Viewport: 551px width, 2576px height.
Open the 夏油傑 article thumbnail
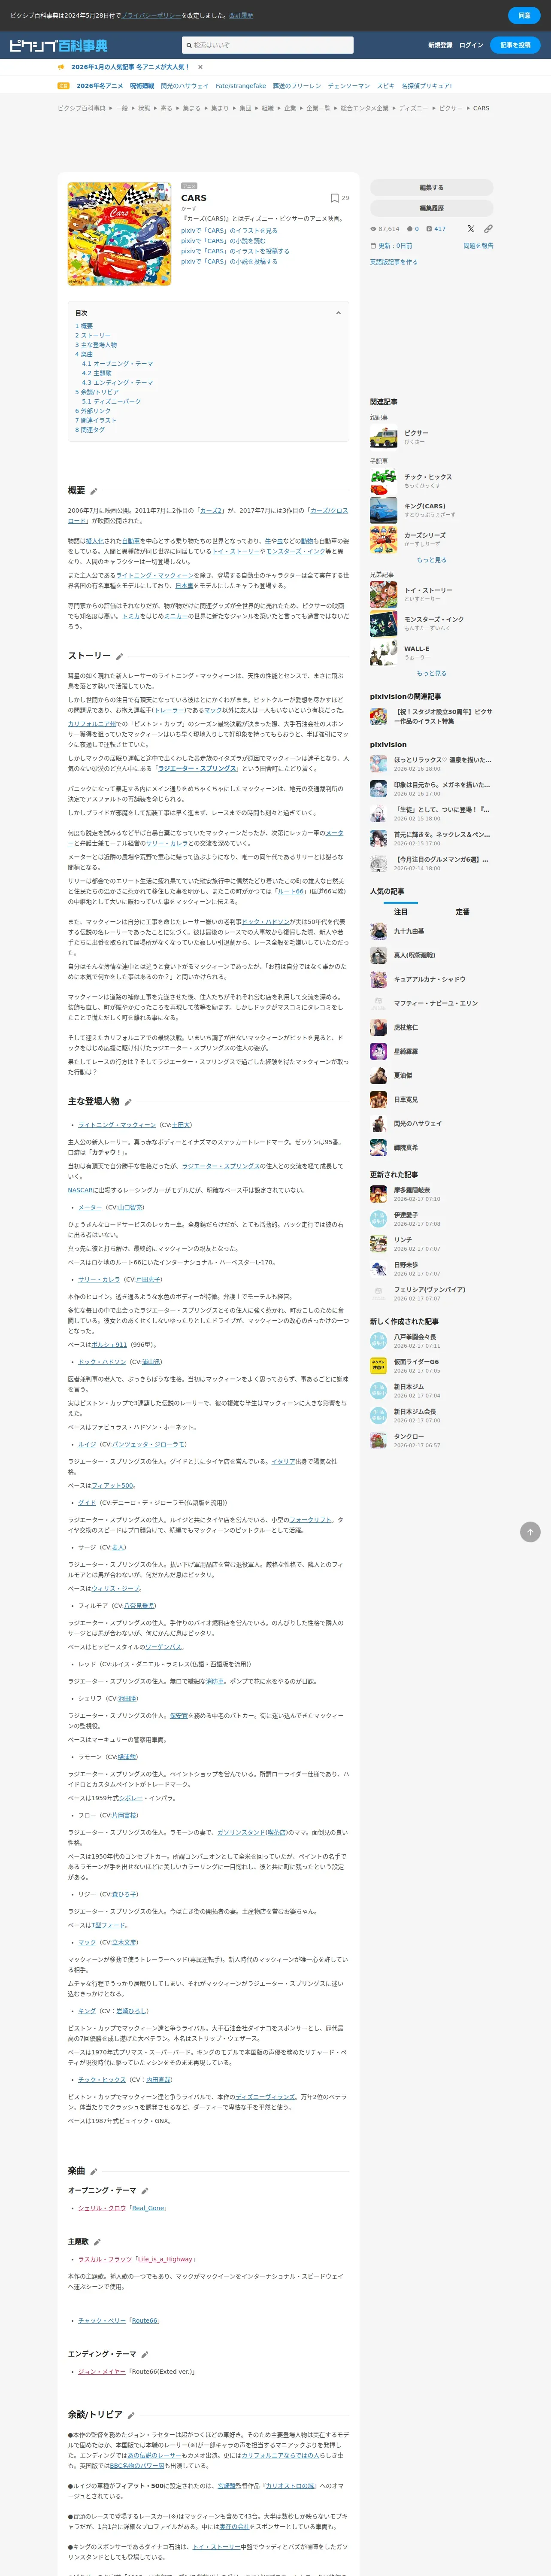tap(378, 1075)
